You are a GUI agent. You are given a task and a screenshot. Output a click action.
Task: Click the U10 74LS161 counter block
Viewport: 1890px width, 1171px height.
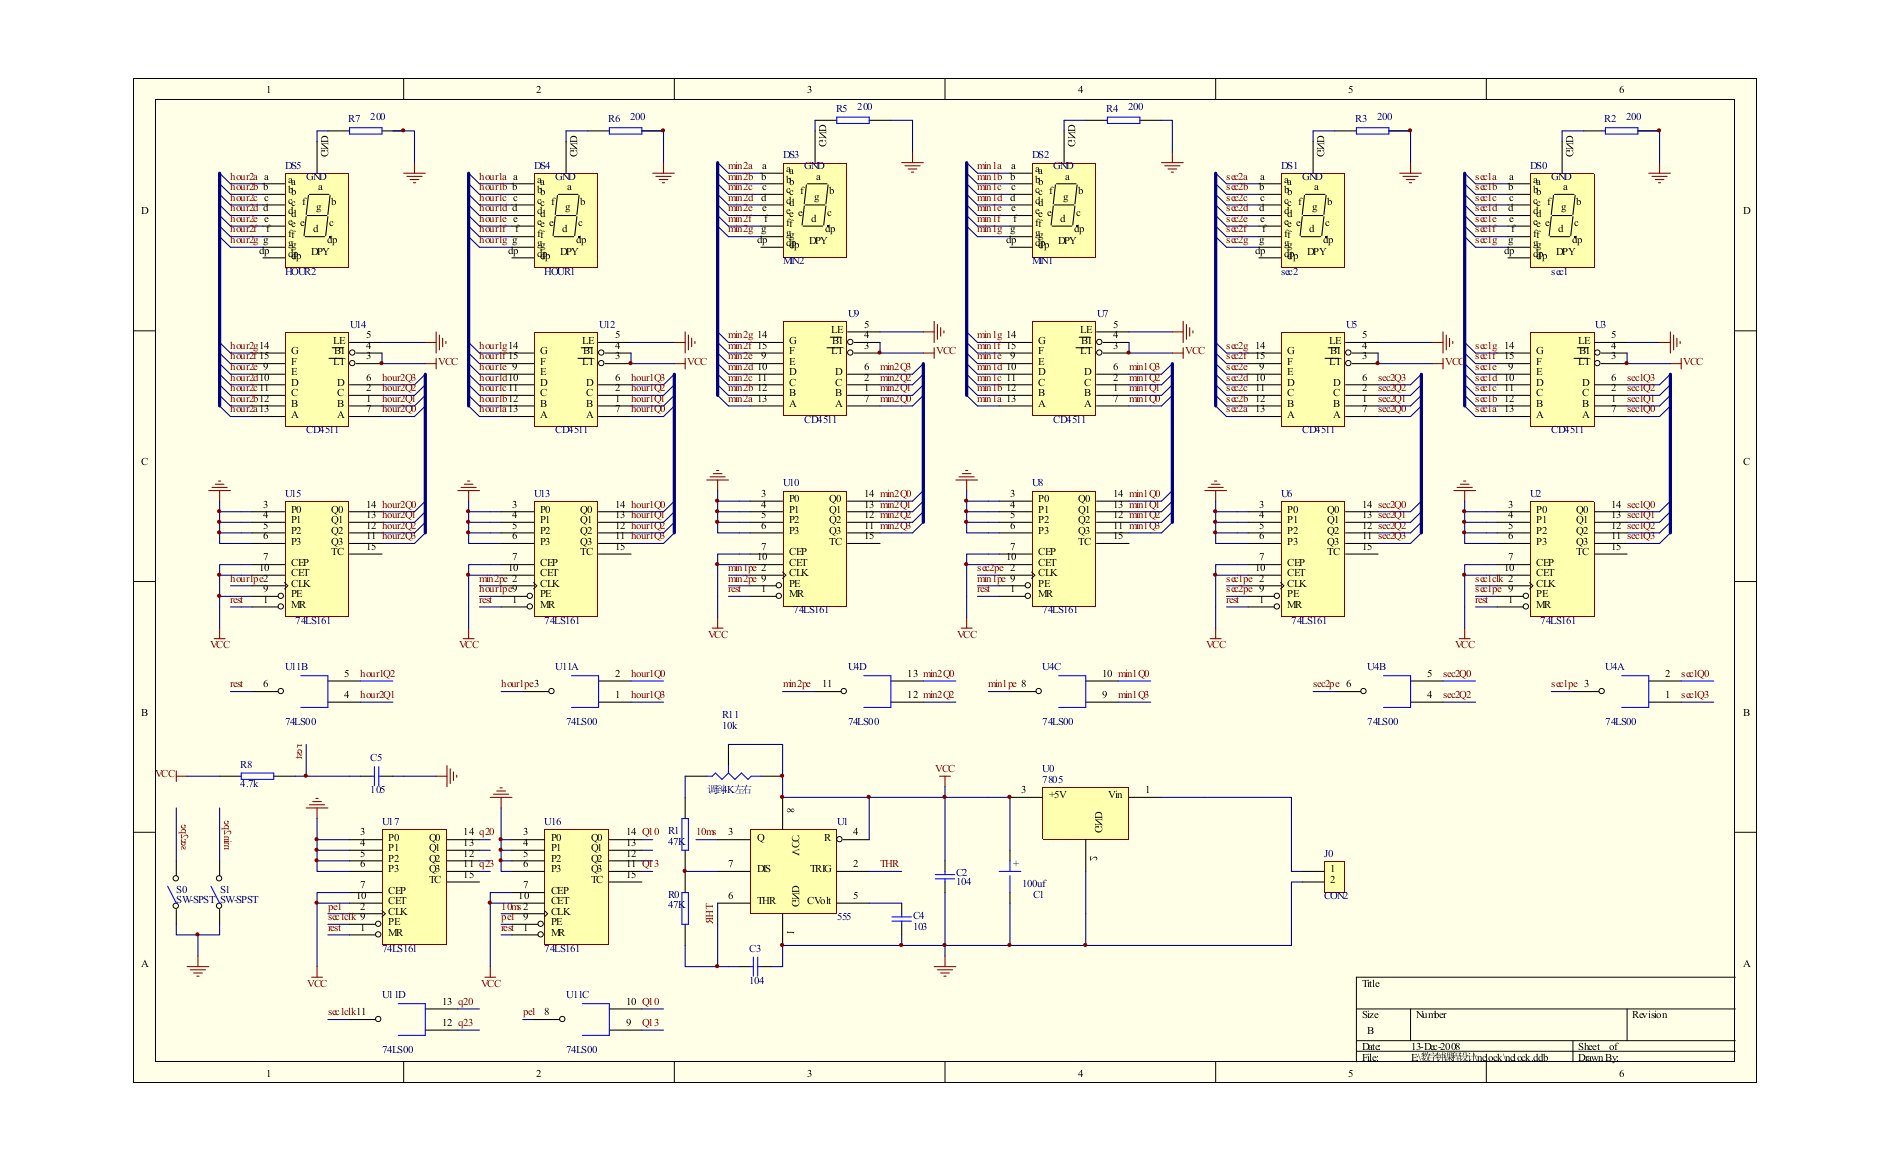click(x=815, y=549)
